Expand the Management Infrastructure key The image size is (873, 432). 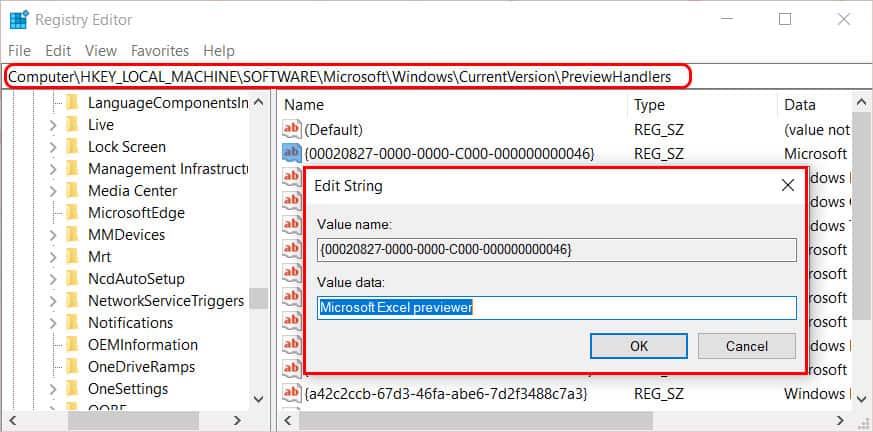coord(53,169)
